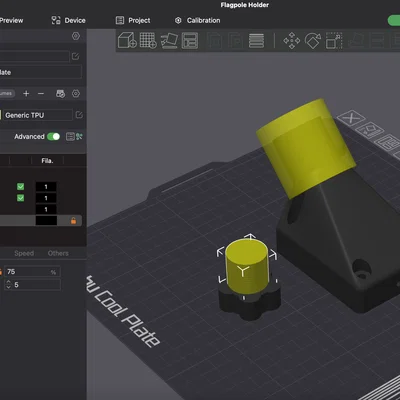The width and height of the screenshot is (400, 400).
Task: Uncheck the first green printable checkbox
Action: pyautogui.click(x=20, y=187)
